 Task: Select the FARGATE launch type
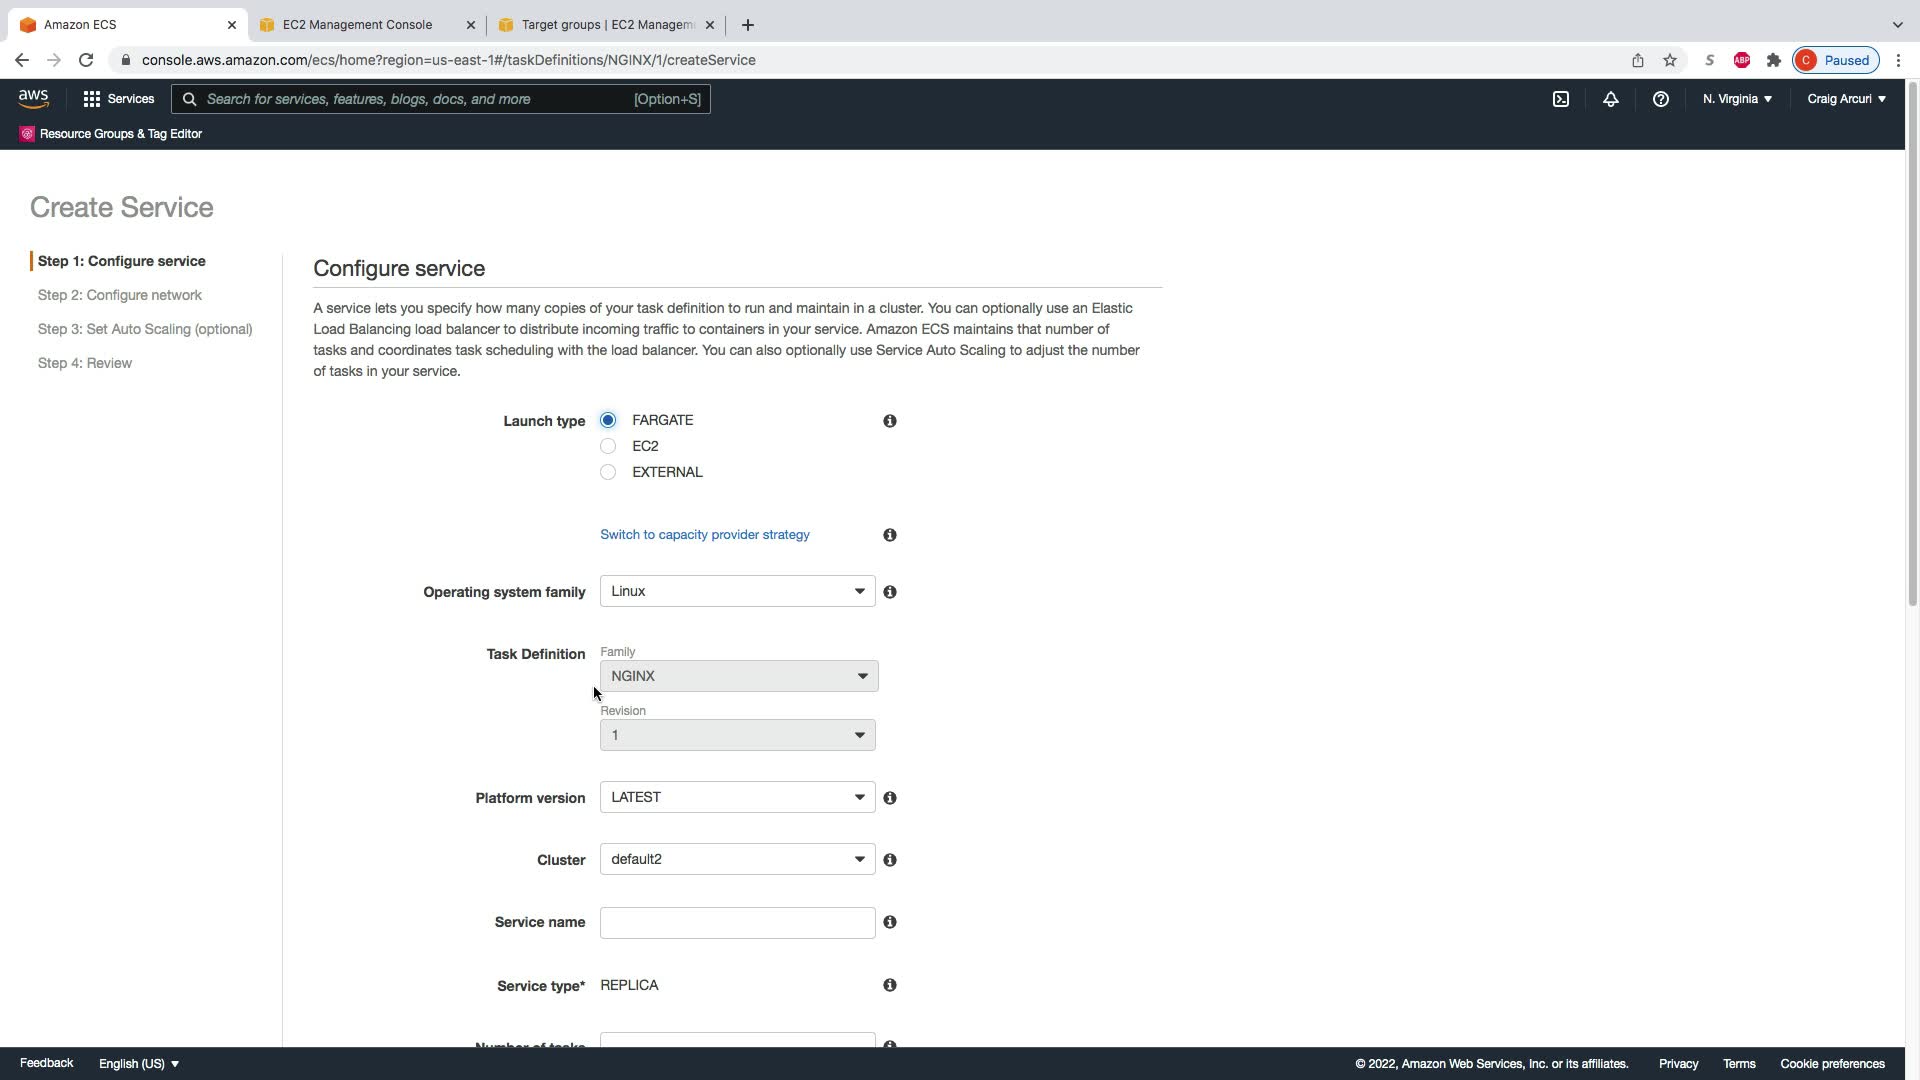click(608, 420)
